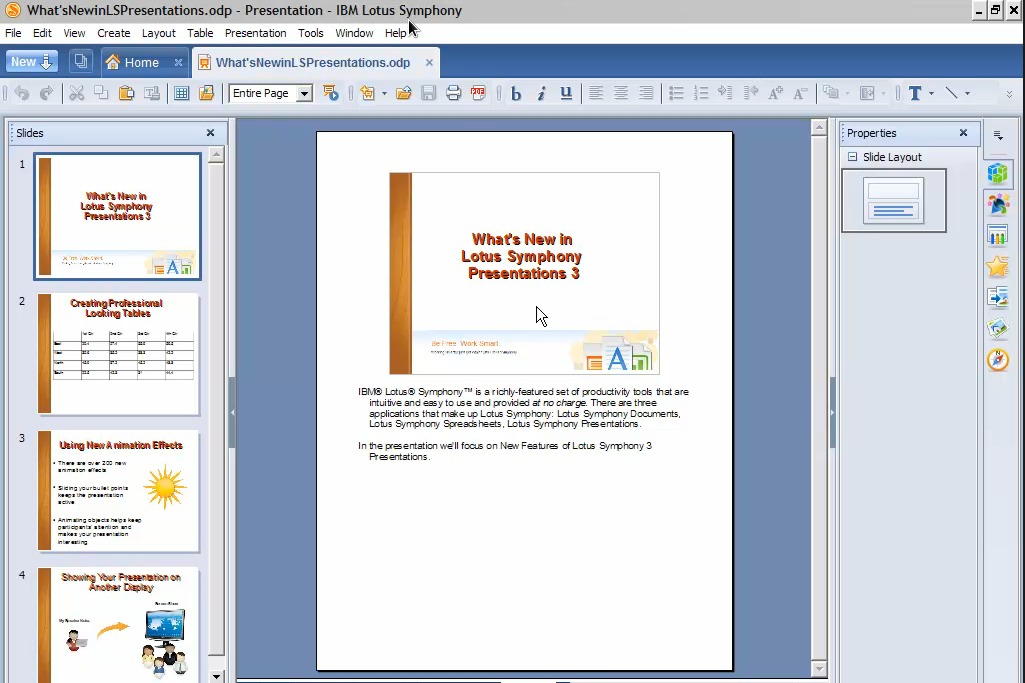Start the slide show with play icon

coord(331,93)
